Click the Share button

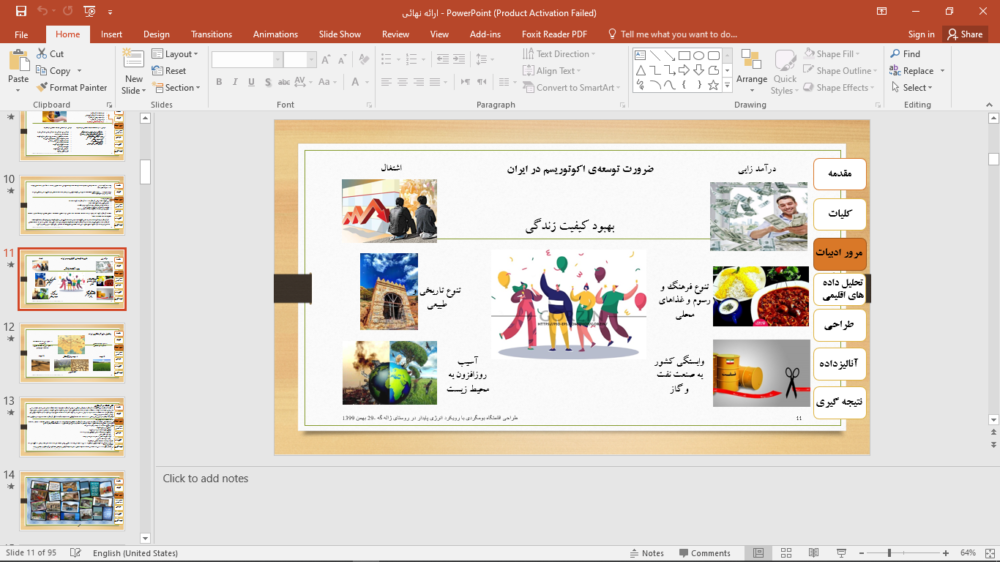(x=965, y=34)
